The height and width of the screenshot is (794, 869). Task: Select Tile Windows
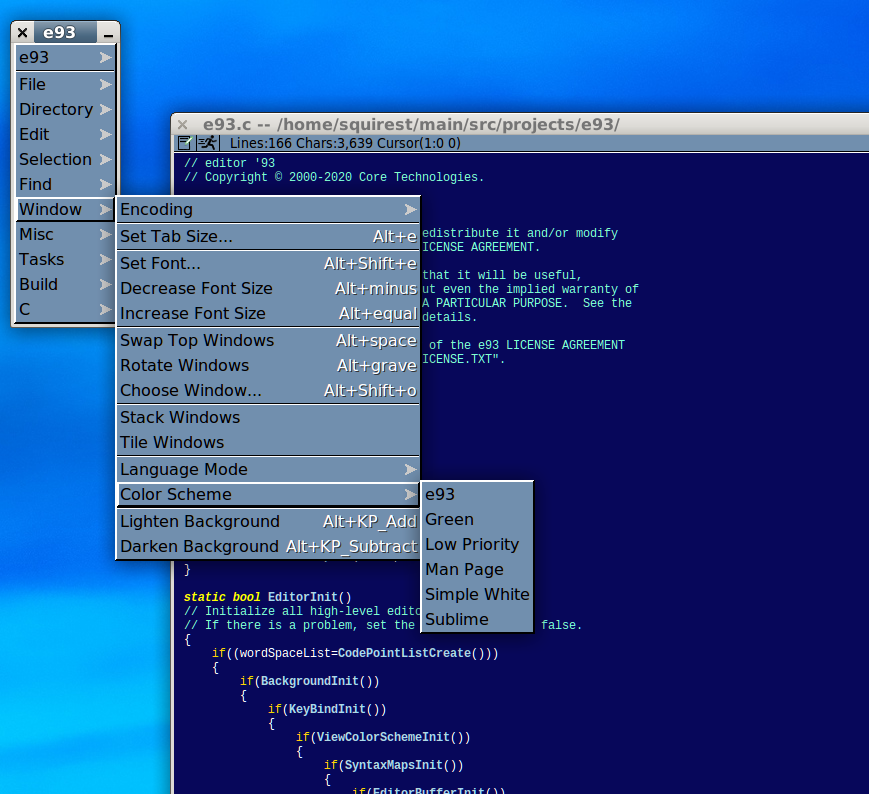click(268, 442)
